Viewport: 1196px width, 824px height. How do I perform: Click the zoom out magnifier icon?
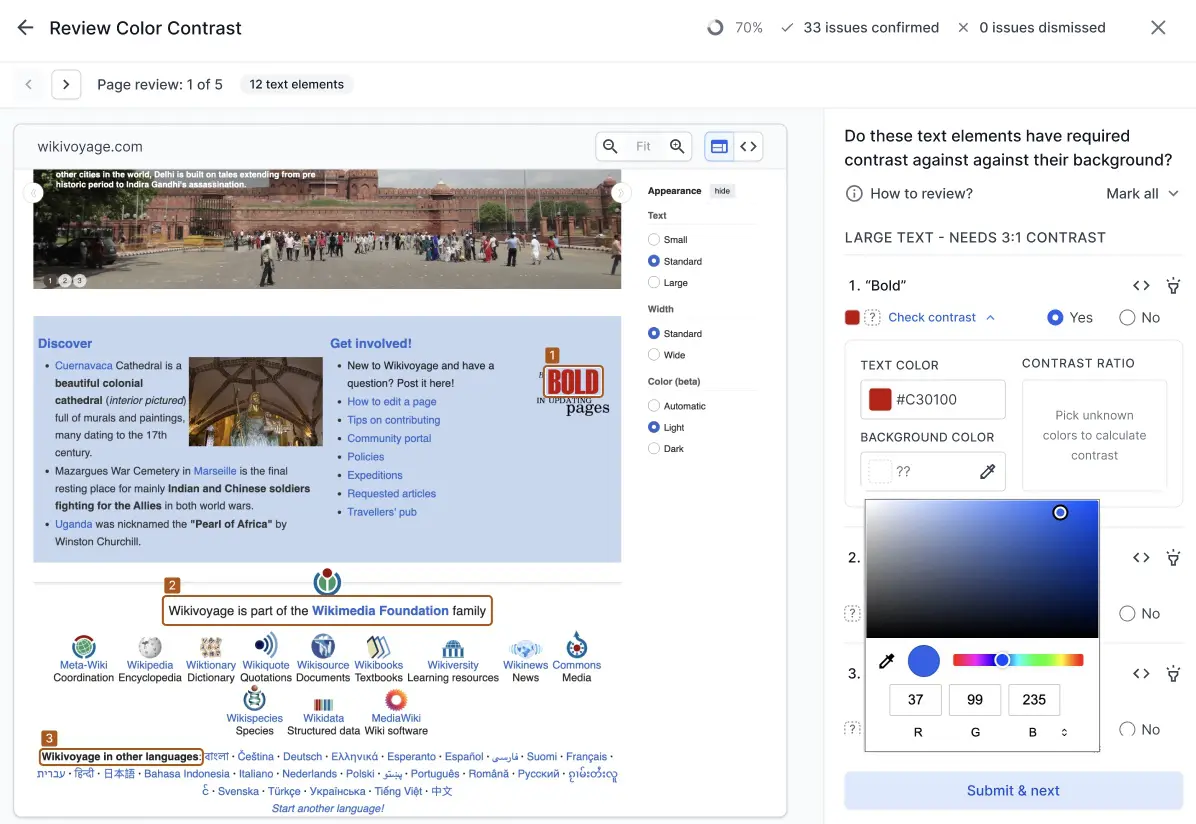pyautogui.click(x=609, y=147)
